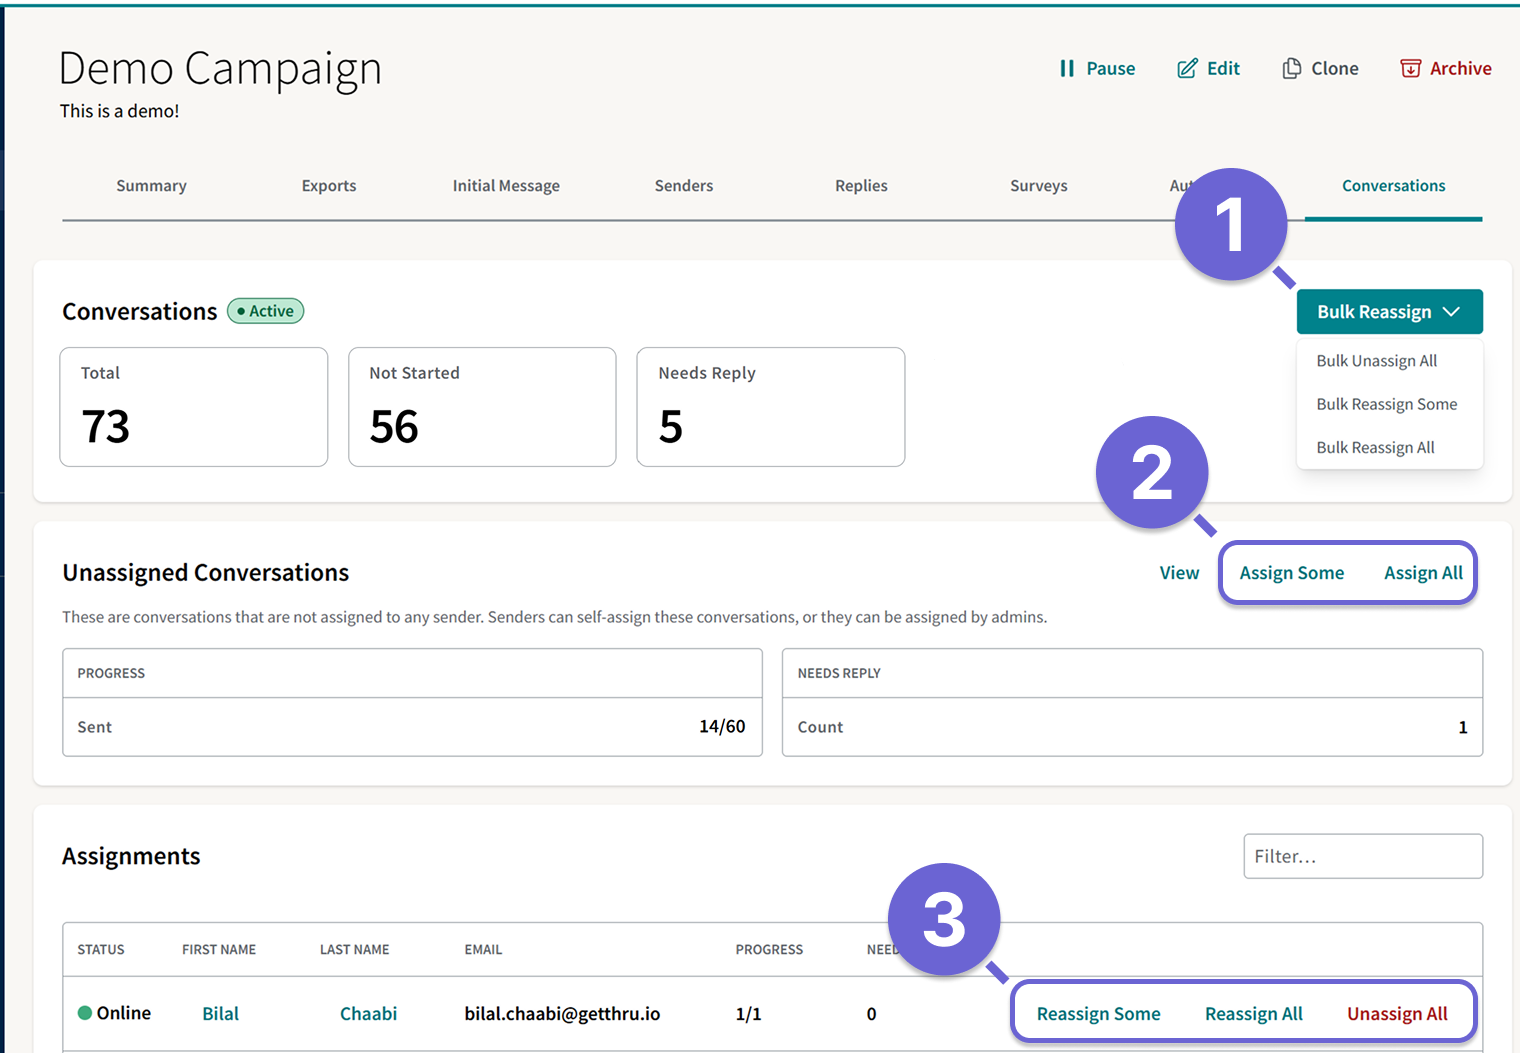The height and width of the screenshot is (1053, 1520).
Task: Click the bilal.chaabi@getthru.io email cell
Action: point(562,1014)
